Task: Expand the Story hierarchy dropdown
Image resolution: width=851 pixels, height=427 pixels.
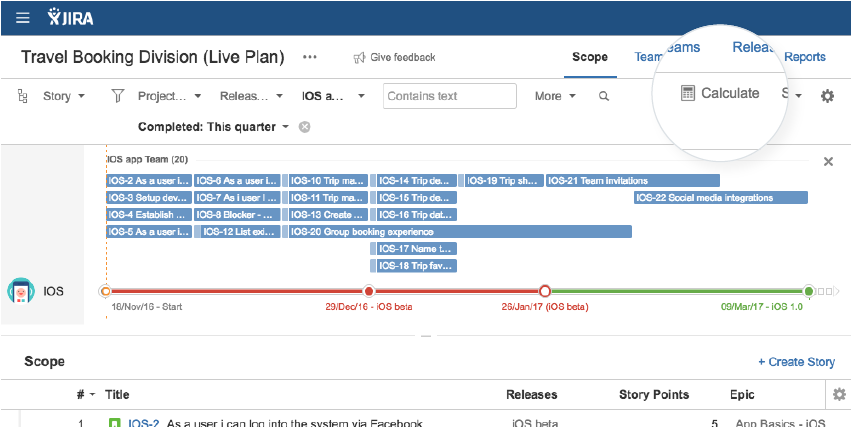Action: [x=64, y=96]
